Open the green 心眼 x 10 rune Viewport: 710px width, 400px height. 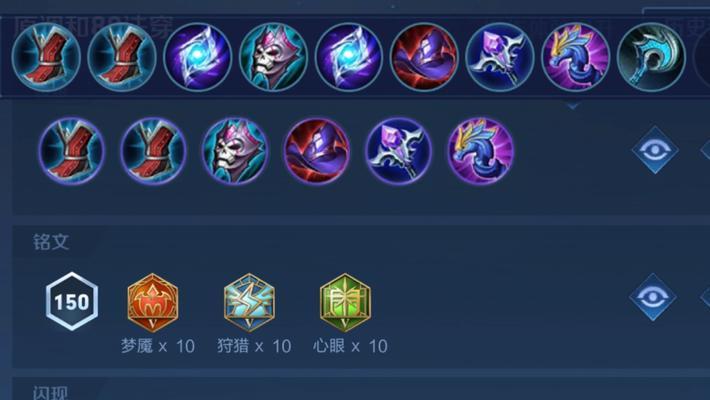(345, 302)
